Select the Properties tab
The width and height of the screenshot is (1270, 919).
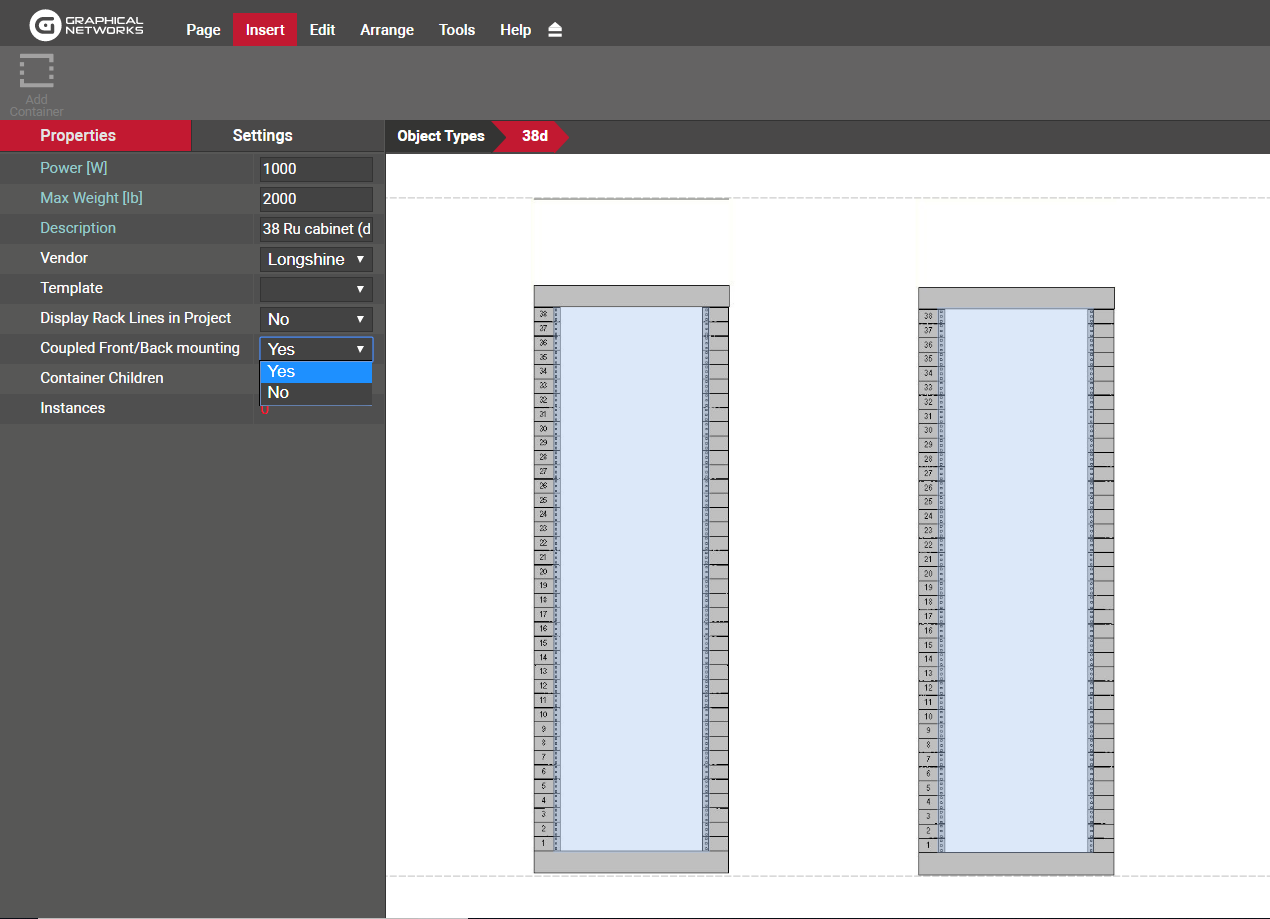(x=78, y=136)
